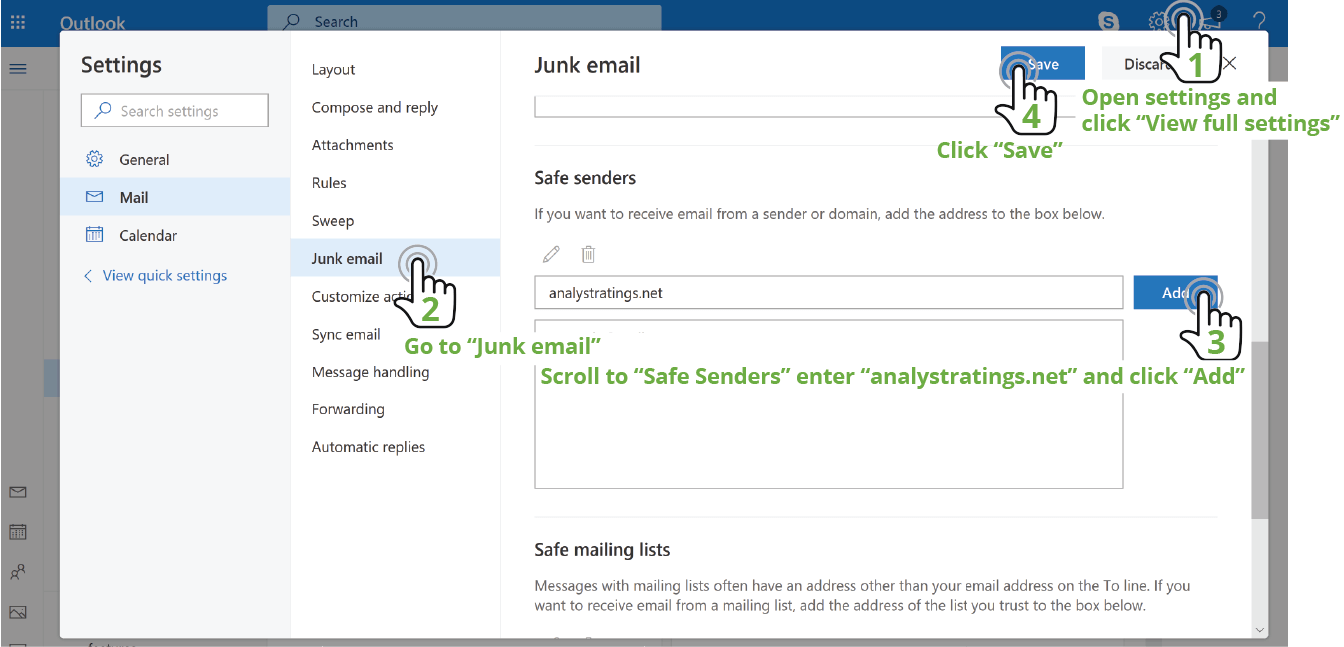The width and height of the screenshot is (1344, 647).
Task: Click the Mail icon in left rail
Action: click(x=18, y=492)
